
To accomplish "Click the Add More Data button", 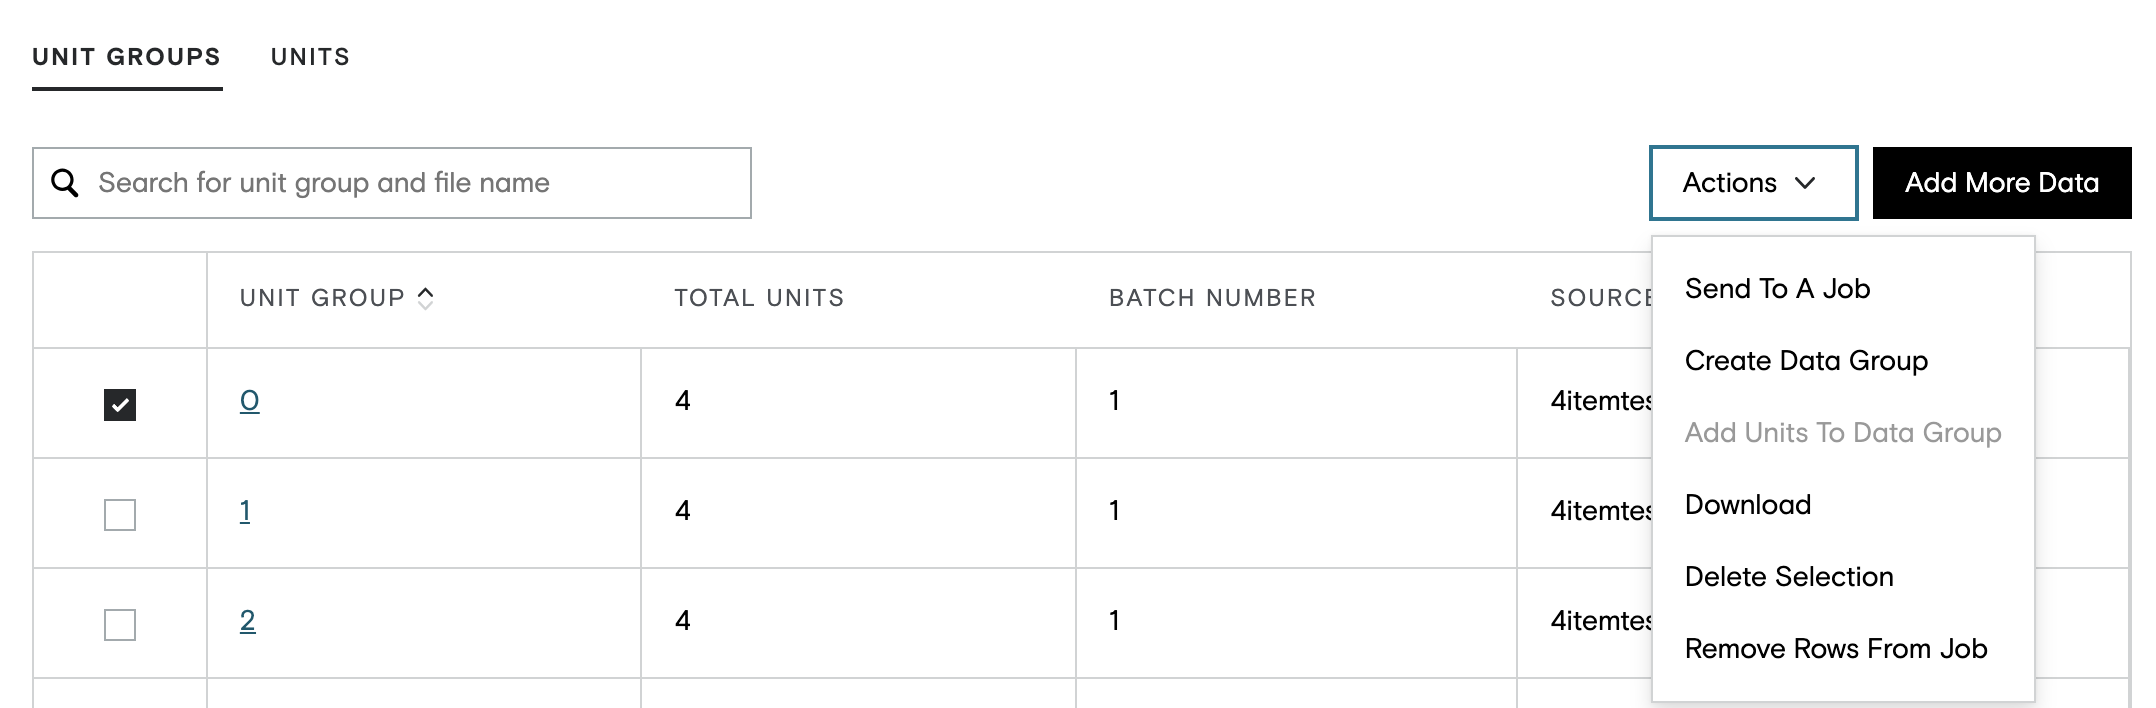I will (x=2002, y=183).
